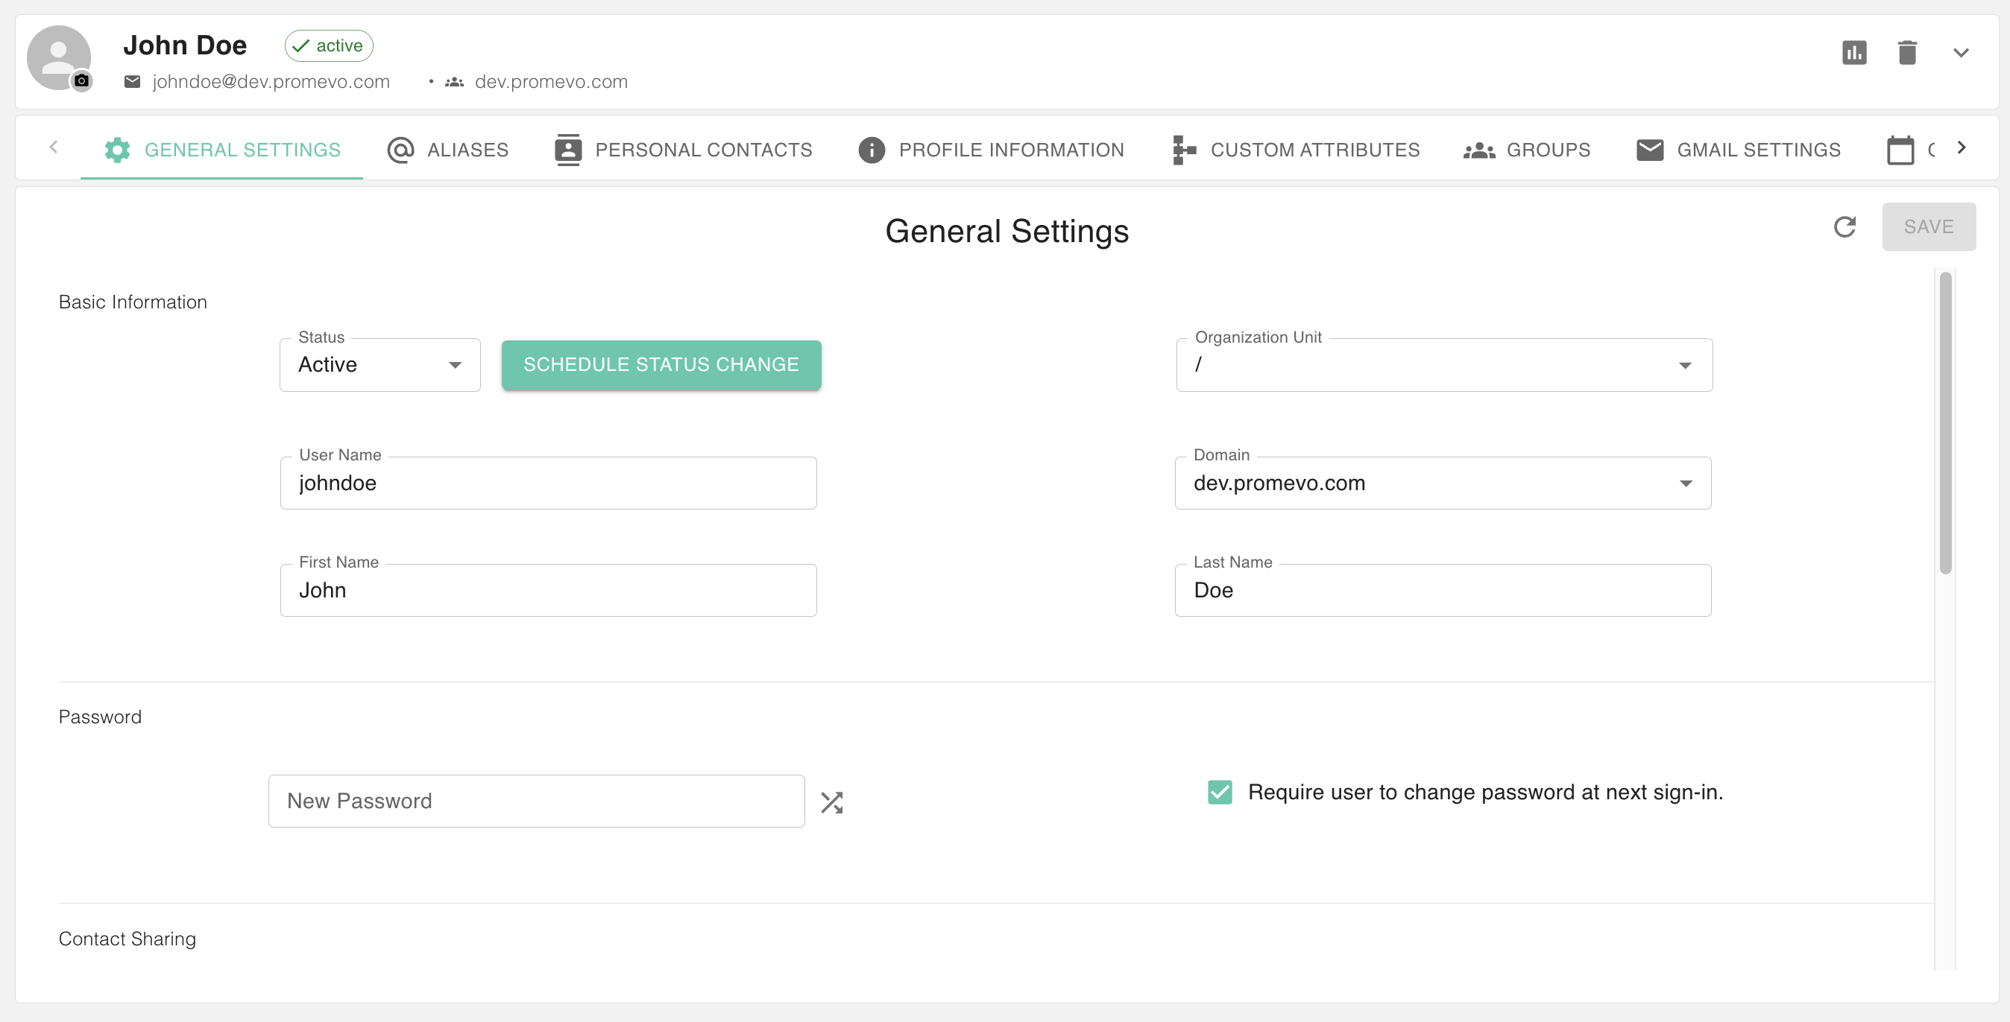Click the Contact Sharing section label
The width and height of the screenshot is (2010, 1022).
[127, 939]
